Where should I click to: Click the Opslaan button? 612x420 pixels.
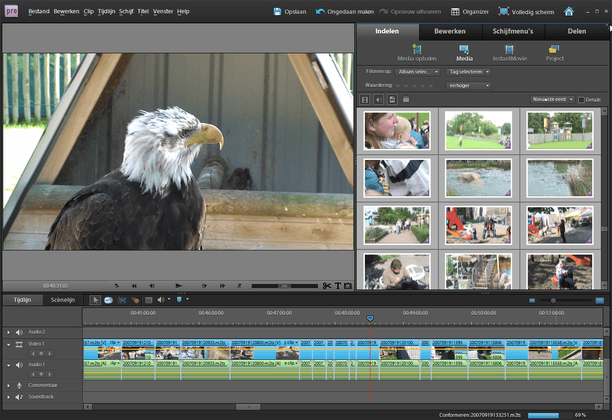[290, 11]
